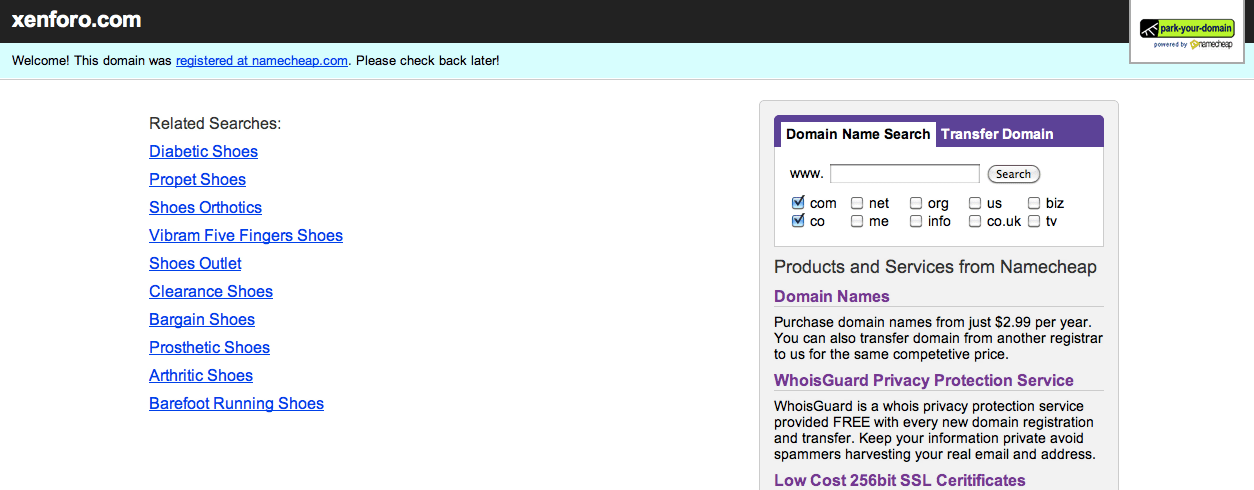Open the Propet Shoes link
1254x490 pixels.
[x=197, y=180]
